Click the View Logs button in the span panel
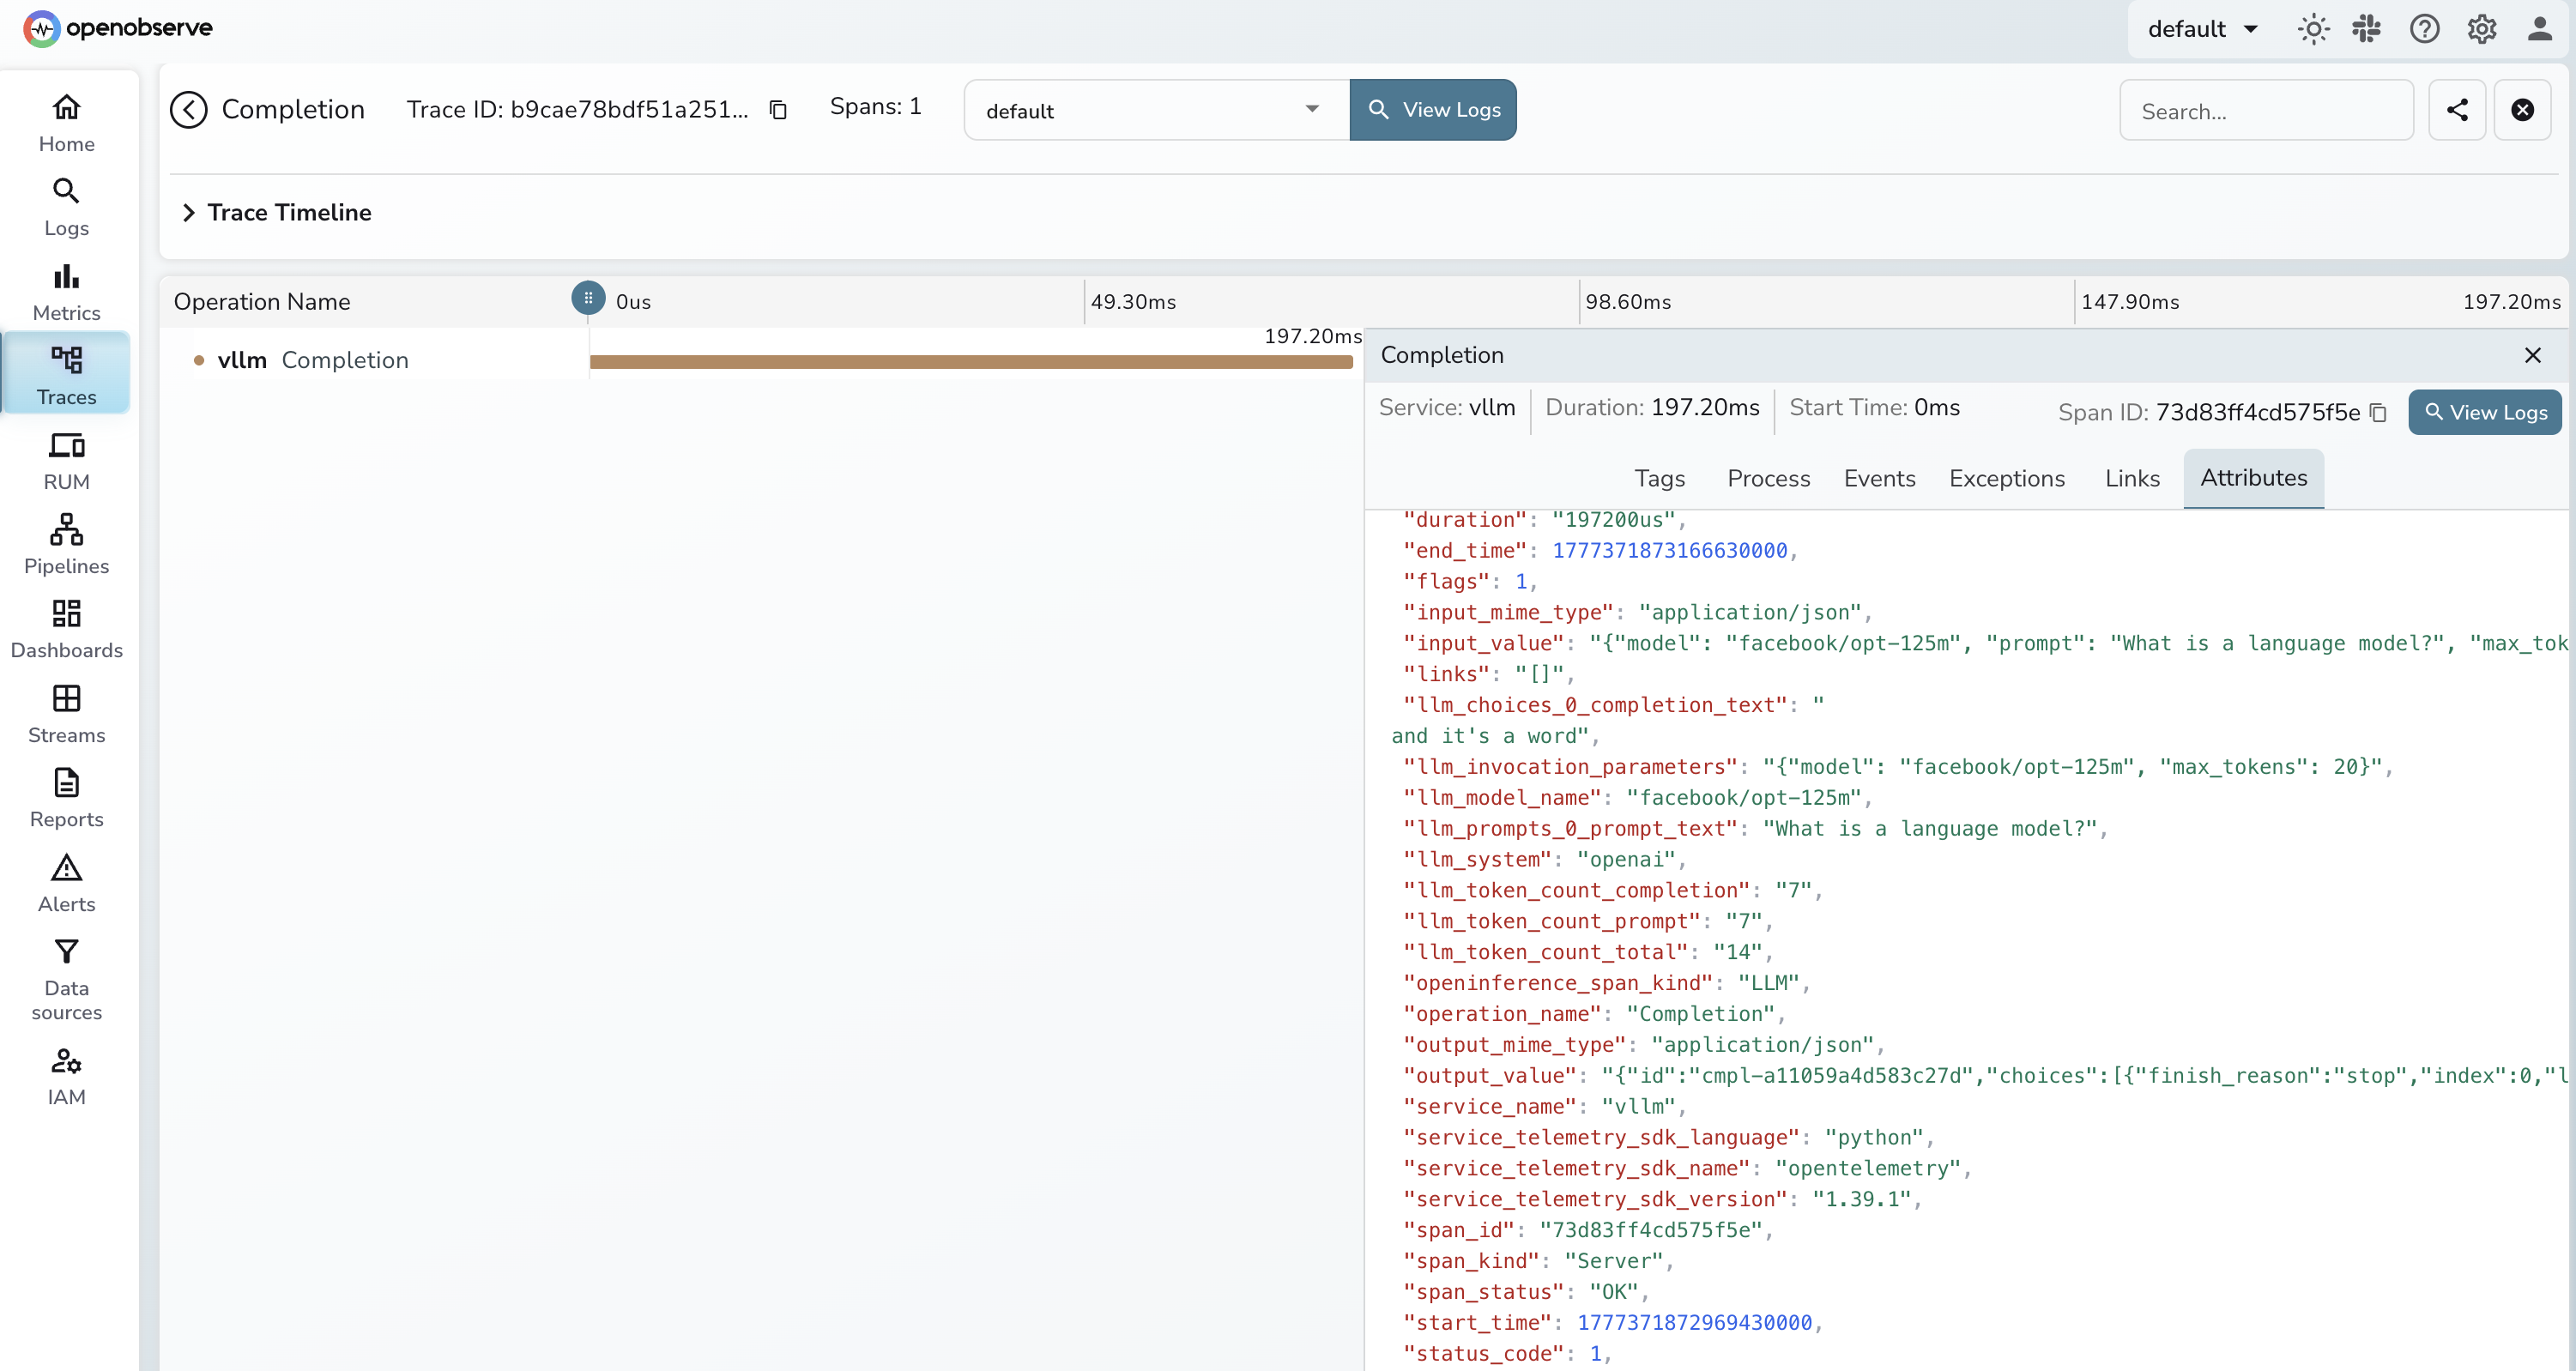 [x=2485, y=412]
